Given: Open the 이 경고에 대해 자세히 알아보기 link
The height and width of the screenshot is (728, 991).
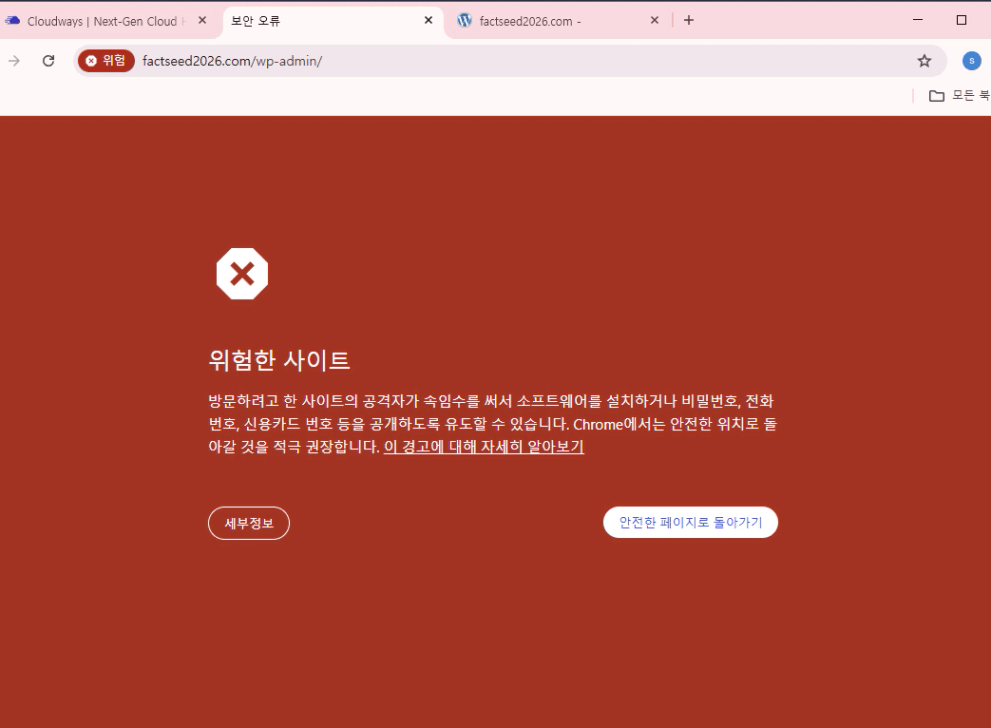Looking at the screenshot, I should click(x=484, y=447).
